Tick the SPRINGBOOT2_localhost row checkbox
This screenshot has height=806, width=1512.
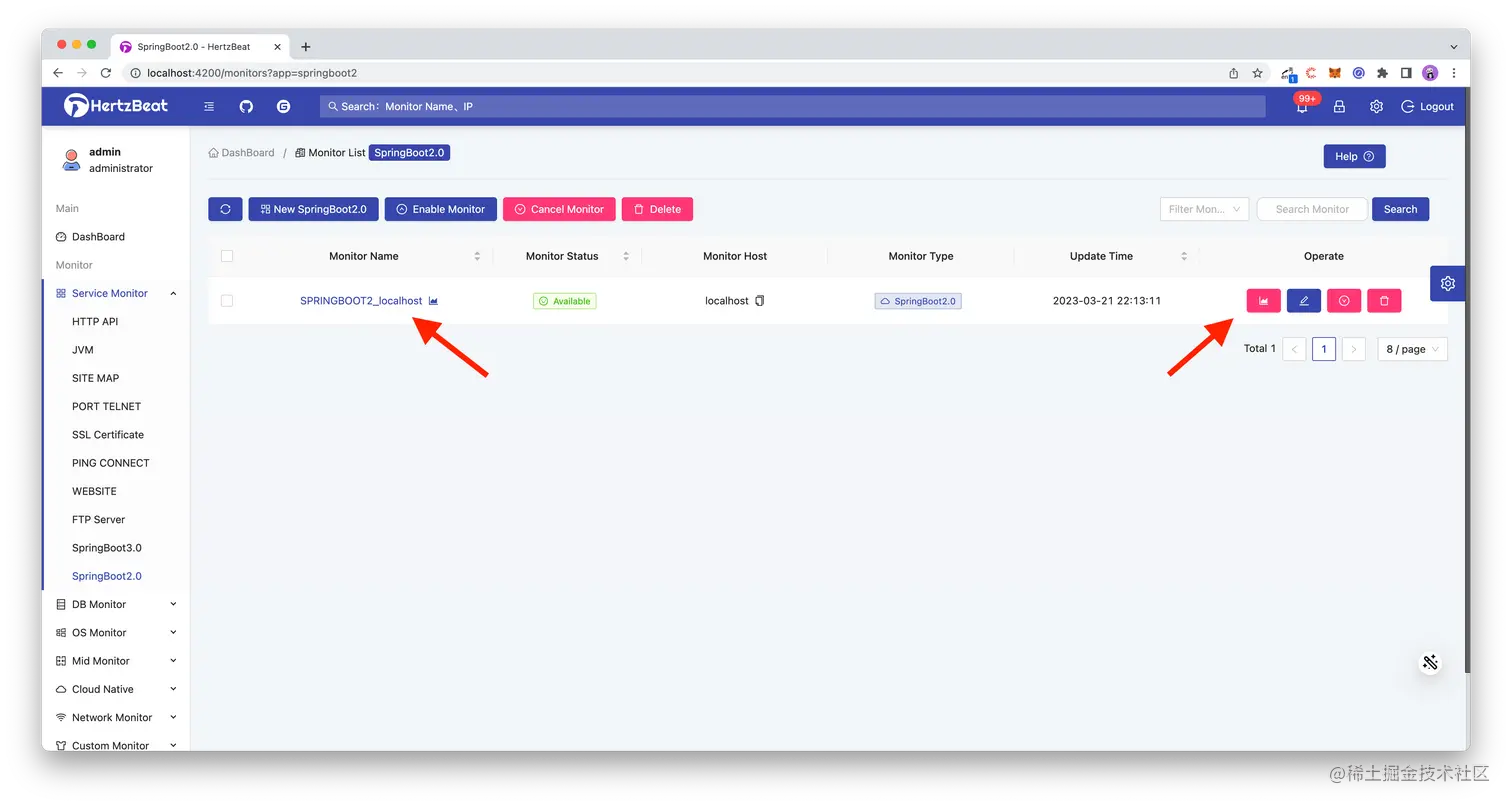pyautogui.click(x=227, y=300)
